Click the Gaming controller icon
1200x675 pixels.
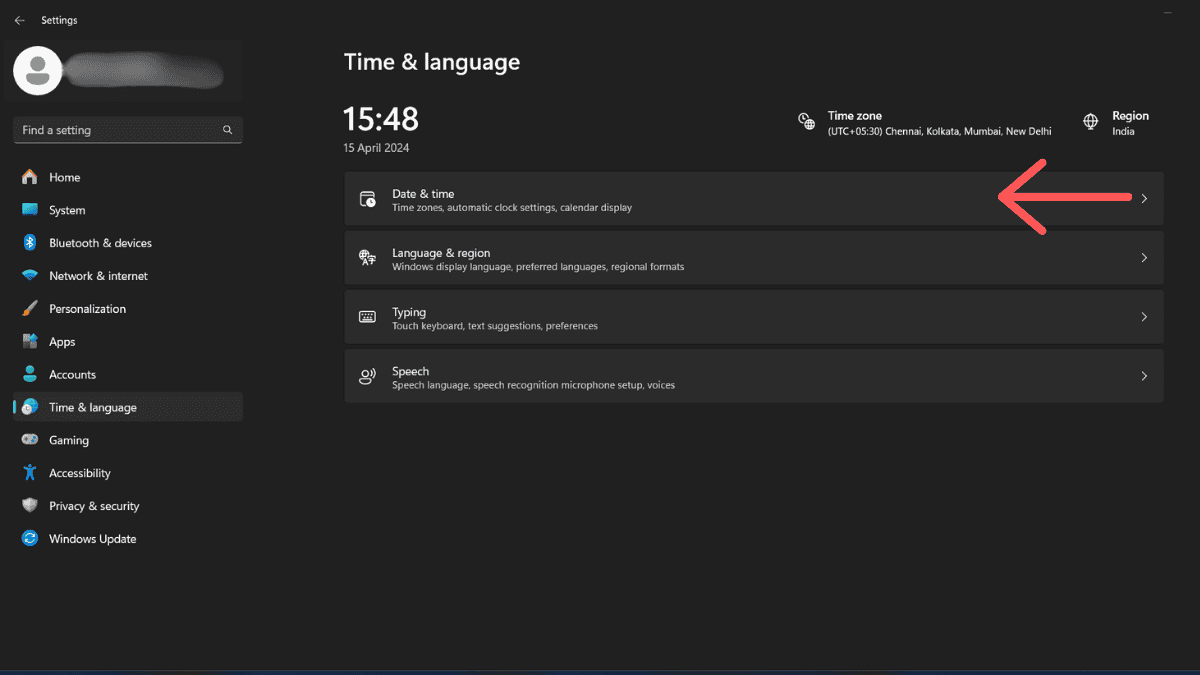[30, 440]
